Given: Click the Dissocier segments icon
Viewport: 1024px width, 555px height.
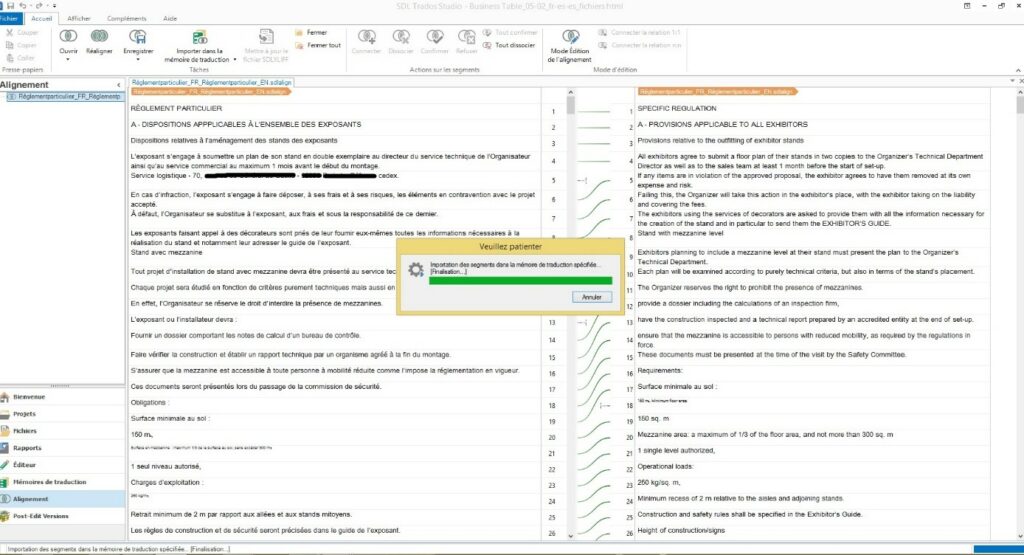Looking at the screenshot, I should pos(400,37).
